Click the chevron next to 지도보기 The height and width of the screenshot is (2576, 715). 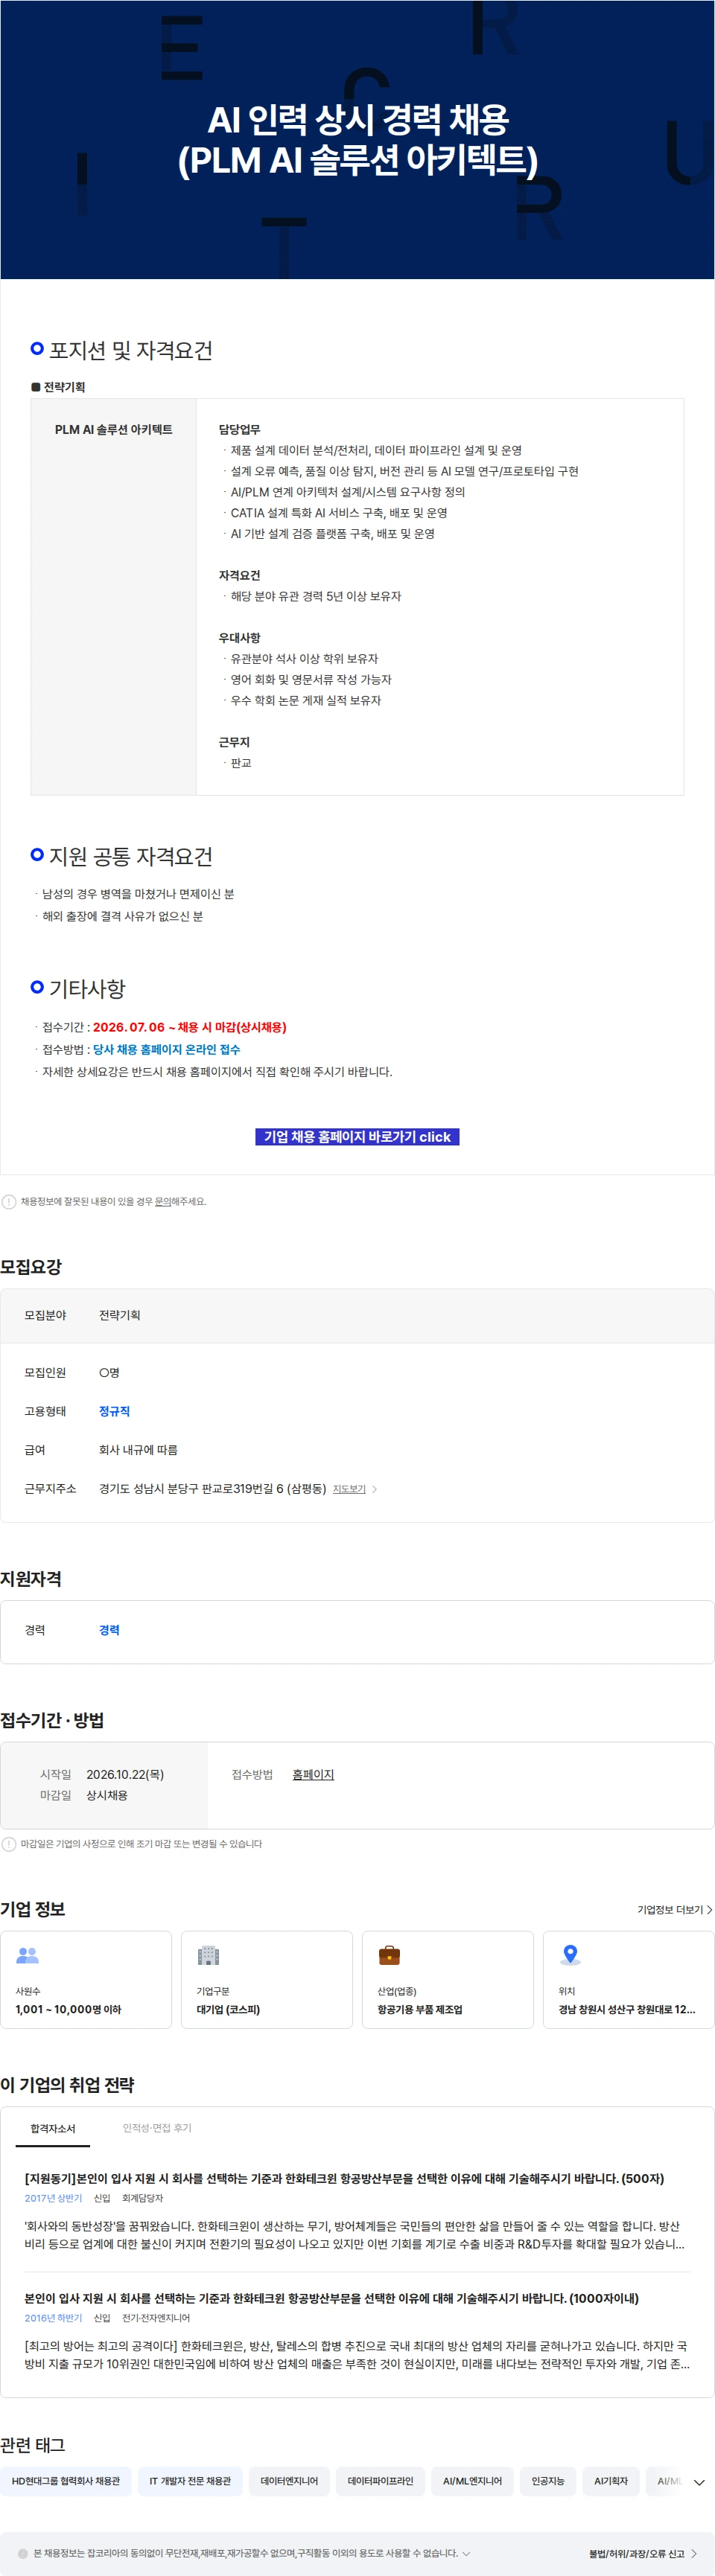pos(374,1488)
